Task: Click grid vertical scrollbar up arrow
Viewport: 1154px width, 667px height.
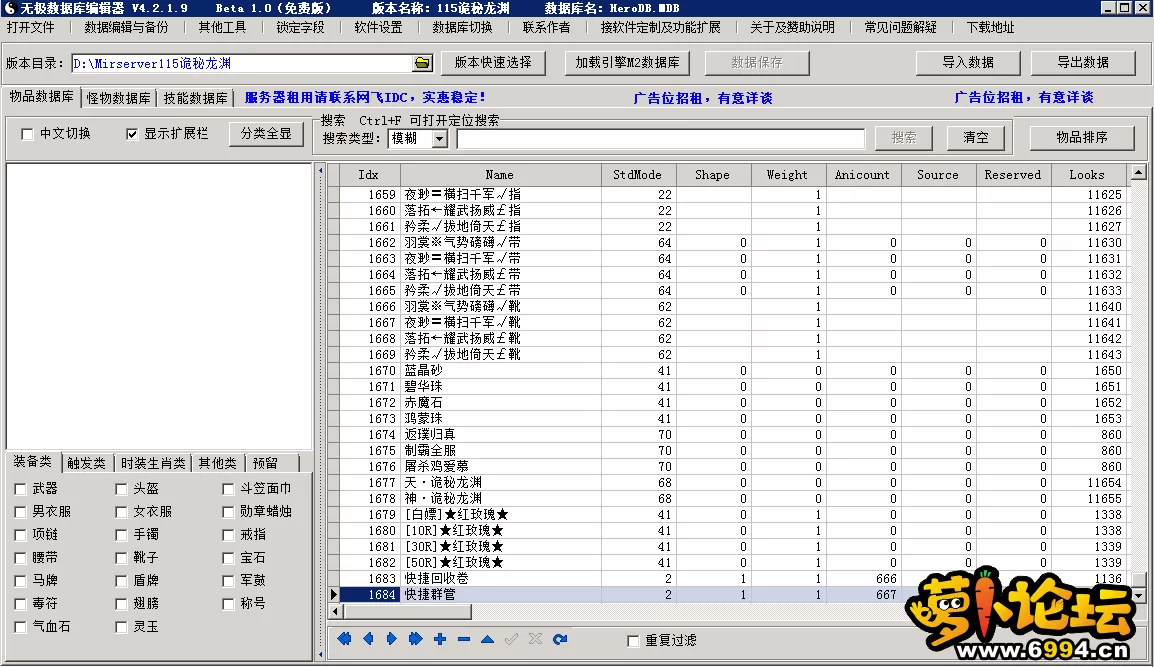Action: click(x=1139, y=172)
